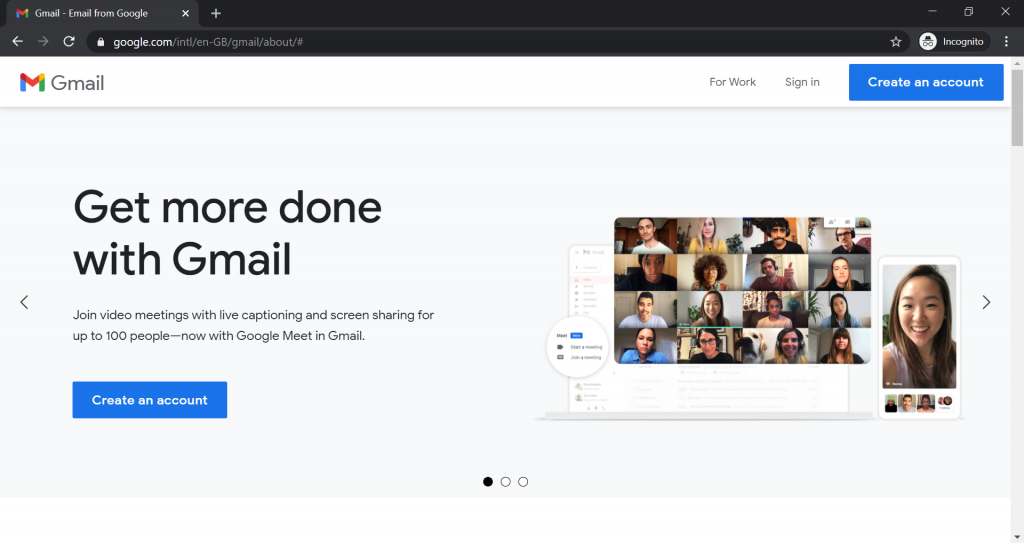Click the scrollbar up arrow
This screenshot has height=543, width=1024.
(1017, 63)
